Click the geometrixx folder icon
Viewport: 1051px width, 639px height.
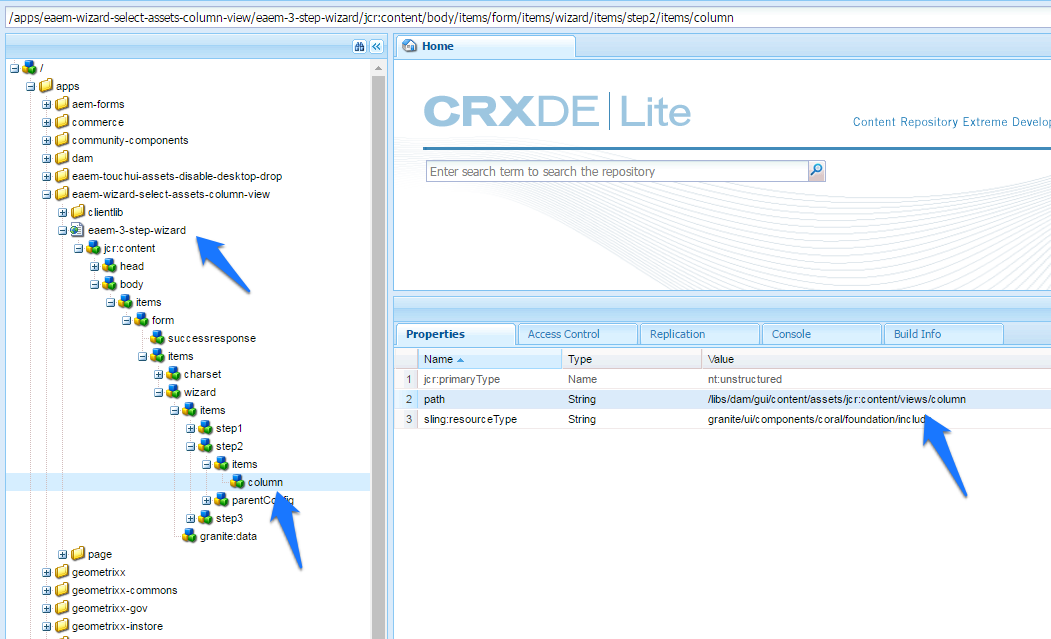[62, 572]
